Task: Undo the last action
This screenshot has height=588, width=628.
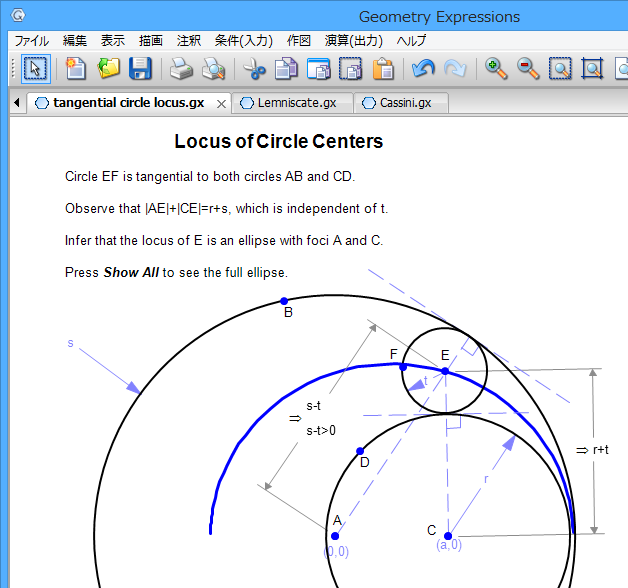Action: (423, 69)
